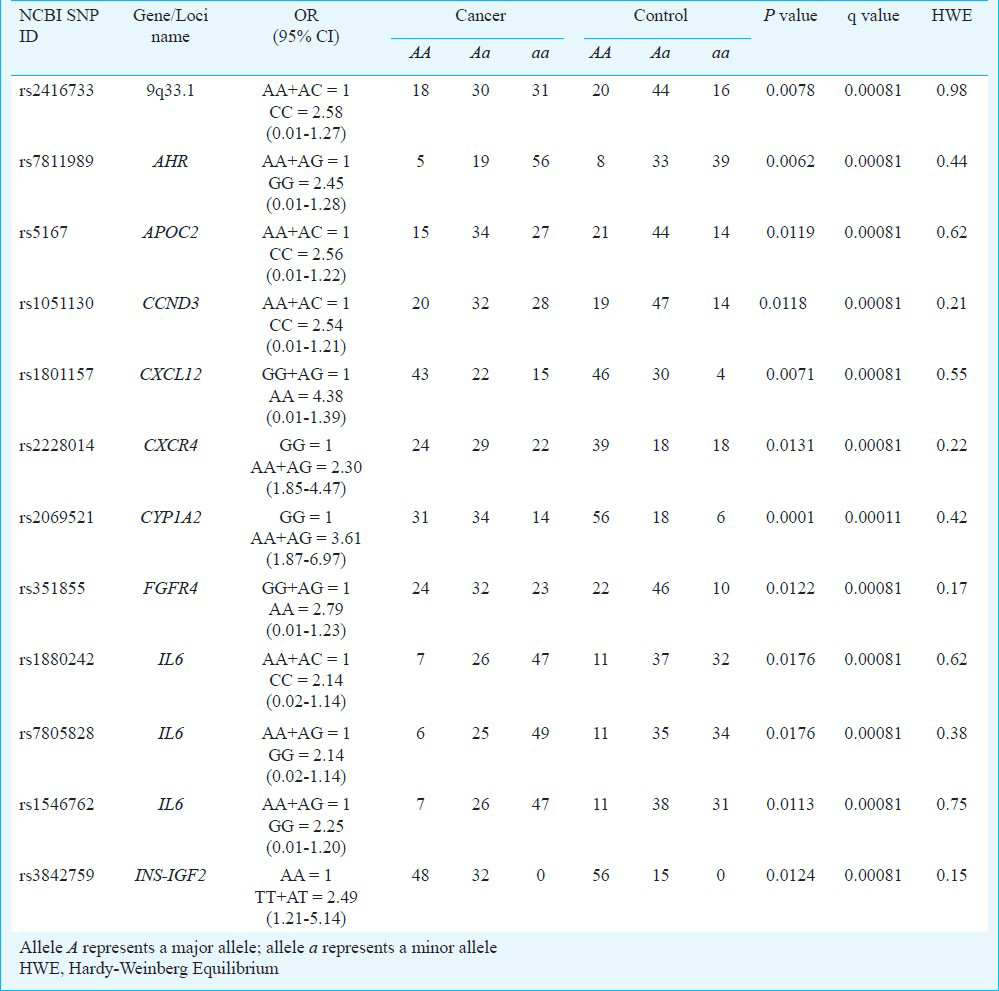This screenshot has height=991, width=999.
Task: Click the HWE value 0.17
Action: 952,588
